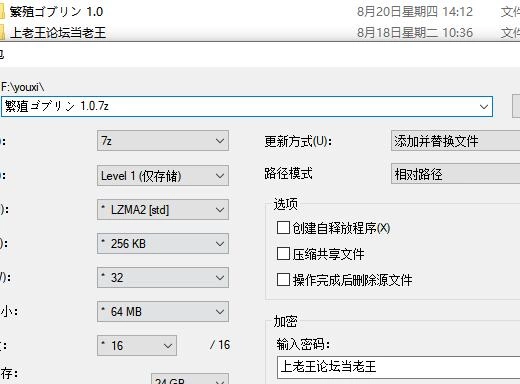The image size is (520, 384).
Task: Click the F:\youxi\ path text
Action: pyautogui.click(x=23, y=87)
